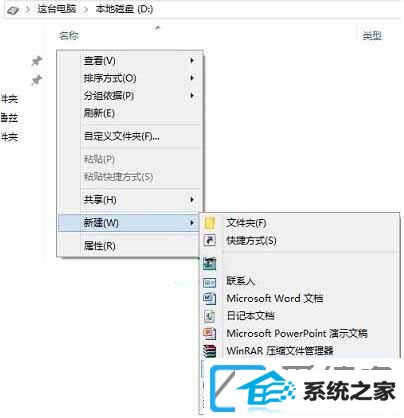Click the shortcut arrow icon beside 快捷方式(S)

(x=209, y=240)
